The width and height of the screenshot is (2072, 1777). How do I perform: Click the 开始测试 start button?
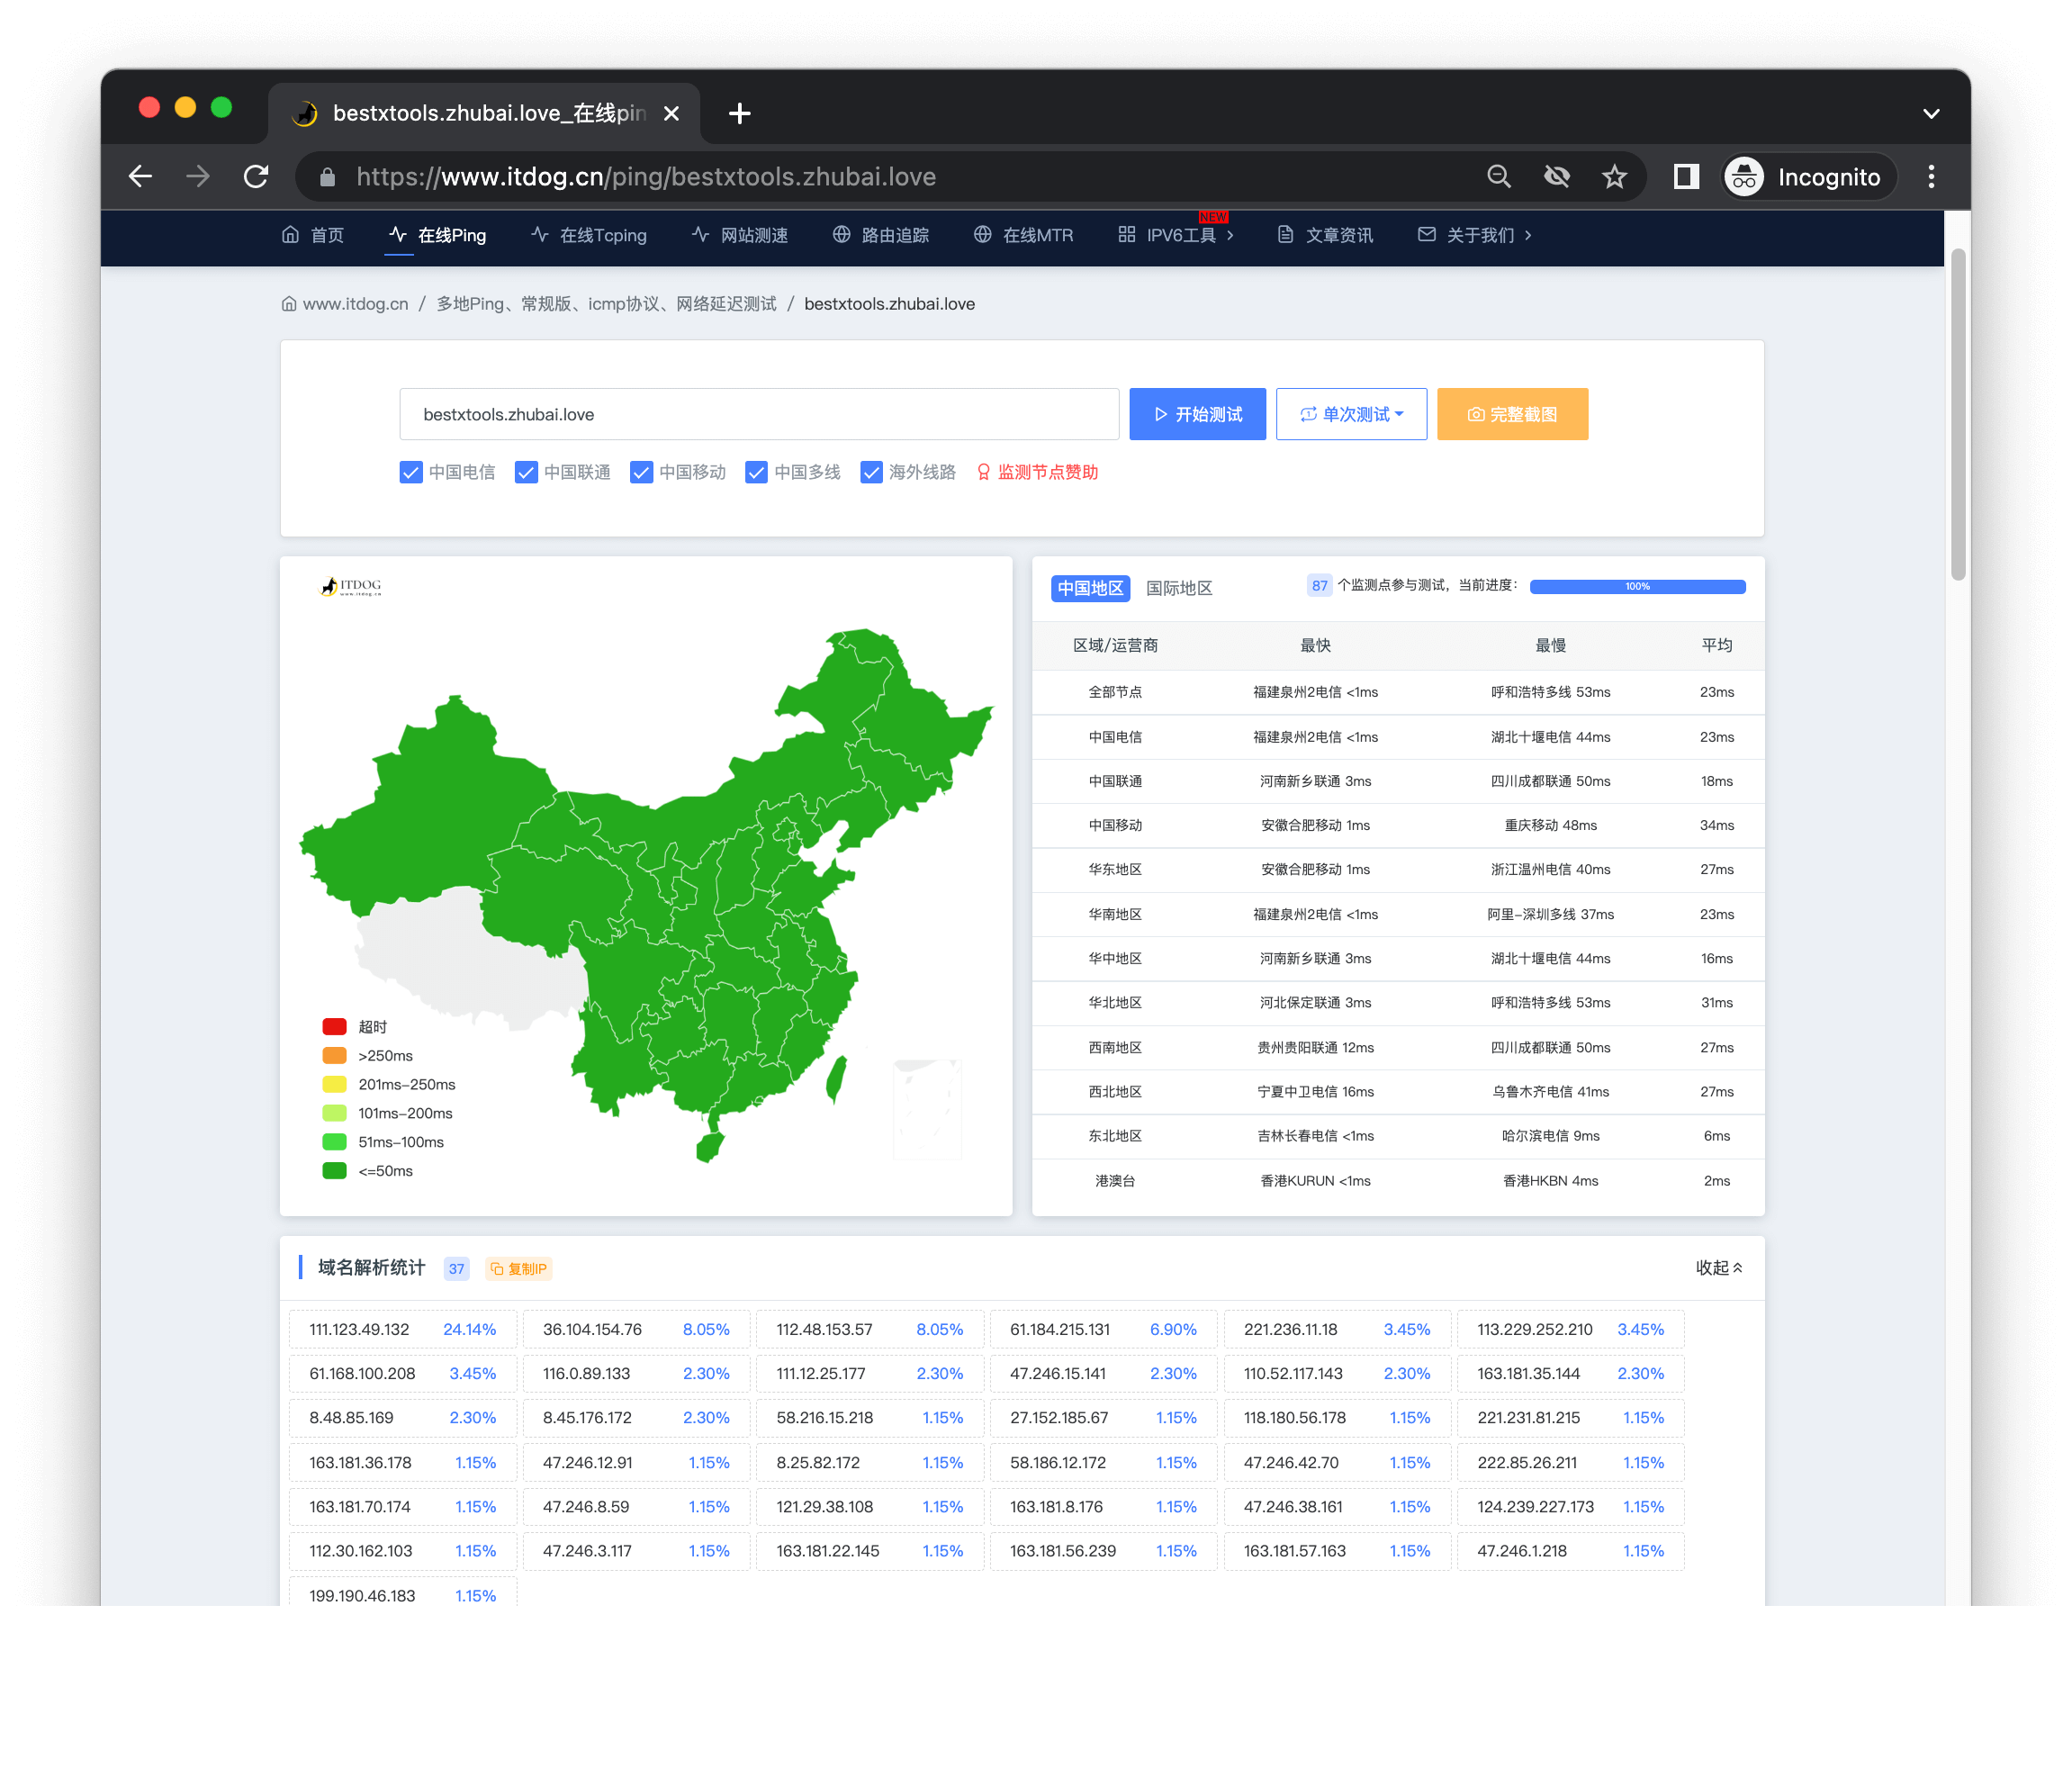click(1198, 414)
